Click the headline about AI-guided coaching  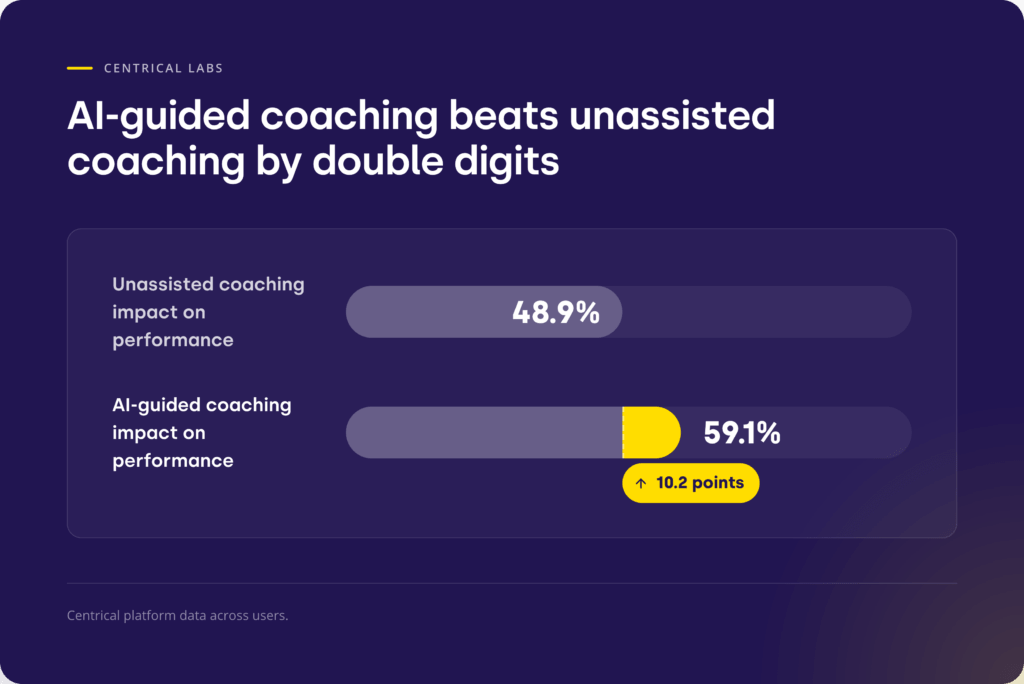point(421,138)
